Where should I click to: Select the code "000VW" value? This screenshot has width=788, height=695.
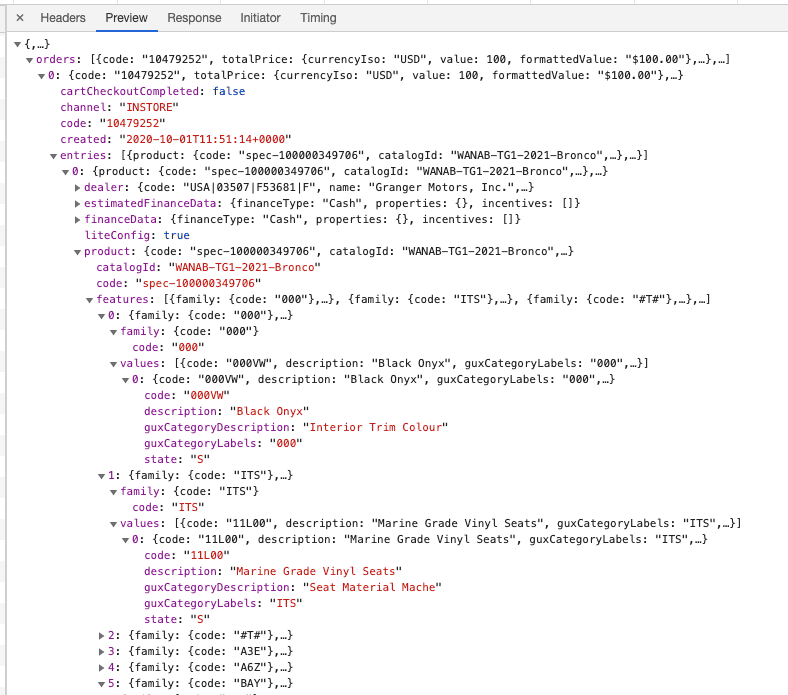coord(207,395)
